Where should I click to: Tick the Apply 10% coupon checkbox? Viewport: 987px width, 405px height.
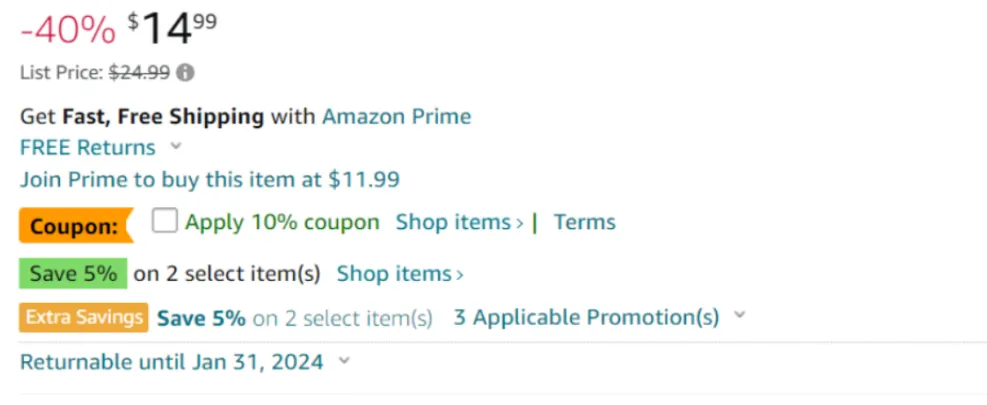(165, 221)
